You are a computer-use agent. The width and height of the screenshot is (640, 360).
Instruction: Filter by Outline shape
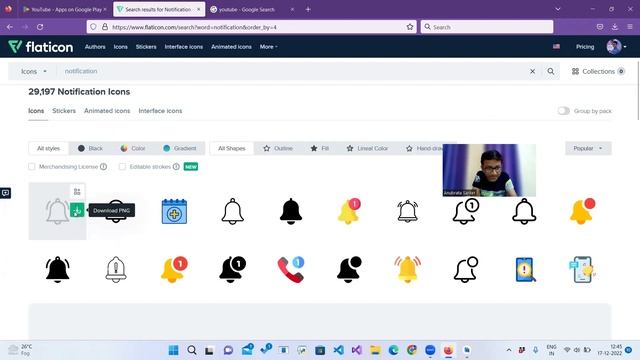click(278, 148)
